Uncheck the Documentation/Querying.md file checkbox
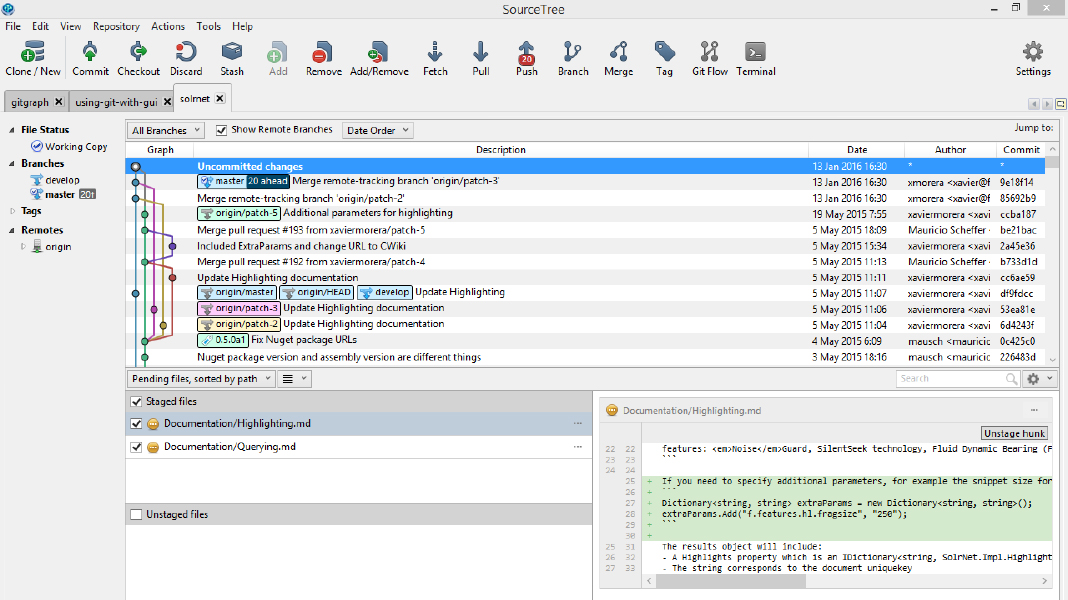This screenshot has width=1068, height=600. 136,448
